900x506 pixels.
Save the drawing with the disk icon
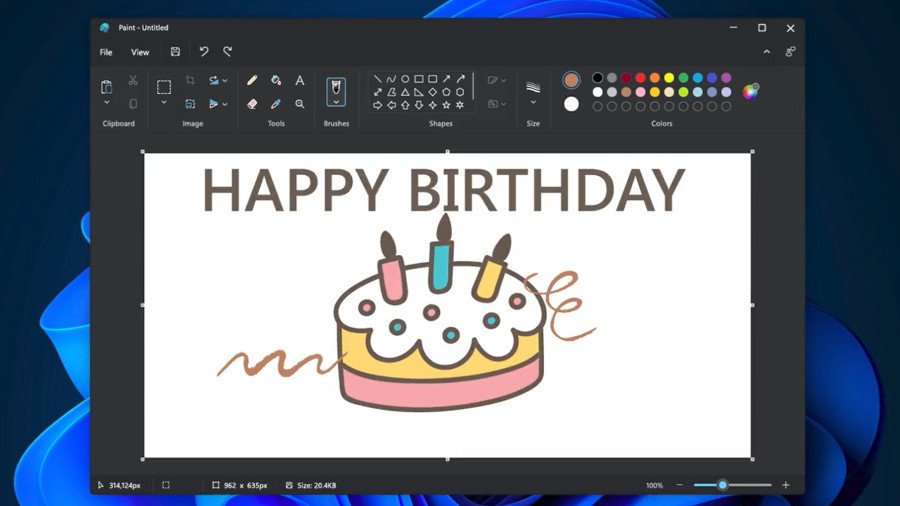coord(175,52)
